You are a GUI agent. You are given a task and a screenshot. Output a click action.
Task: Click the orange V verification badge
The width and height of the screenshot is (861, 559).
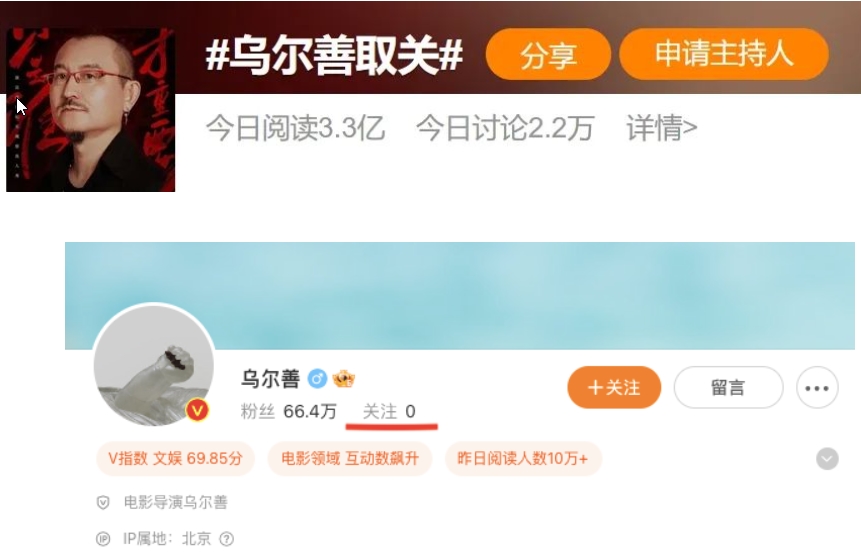click(197, 410)
